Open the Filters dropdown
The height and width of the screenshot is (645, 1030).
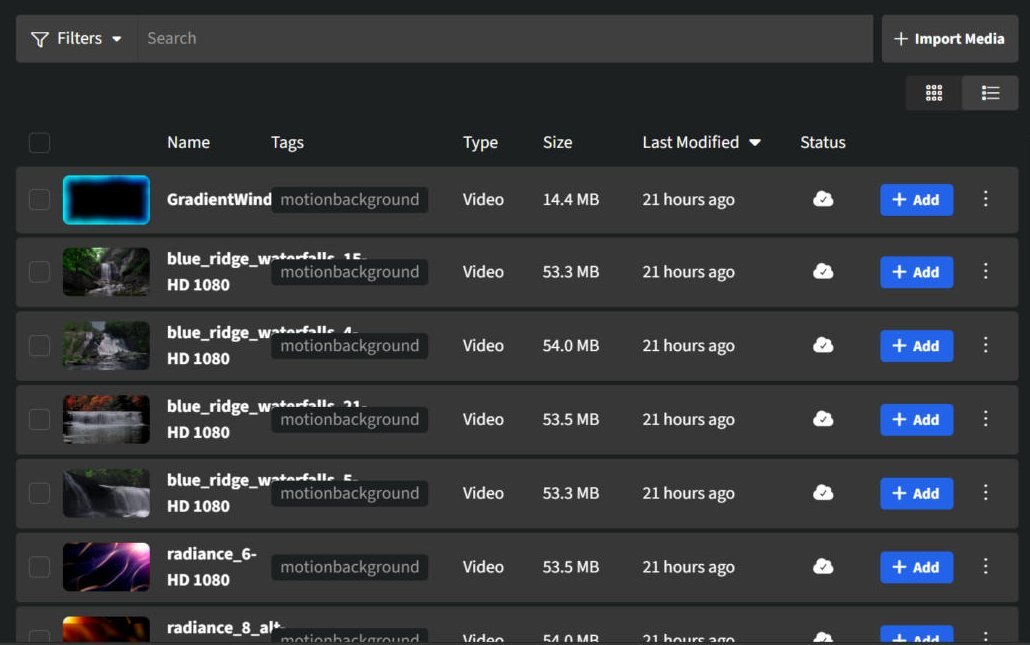(x=76, y=39)
